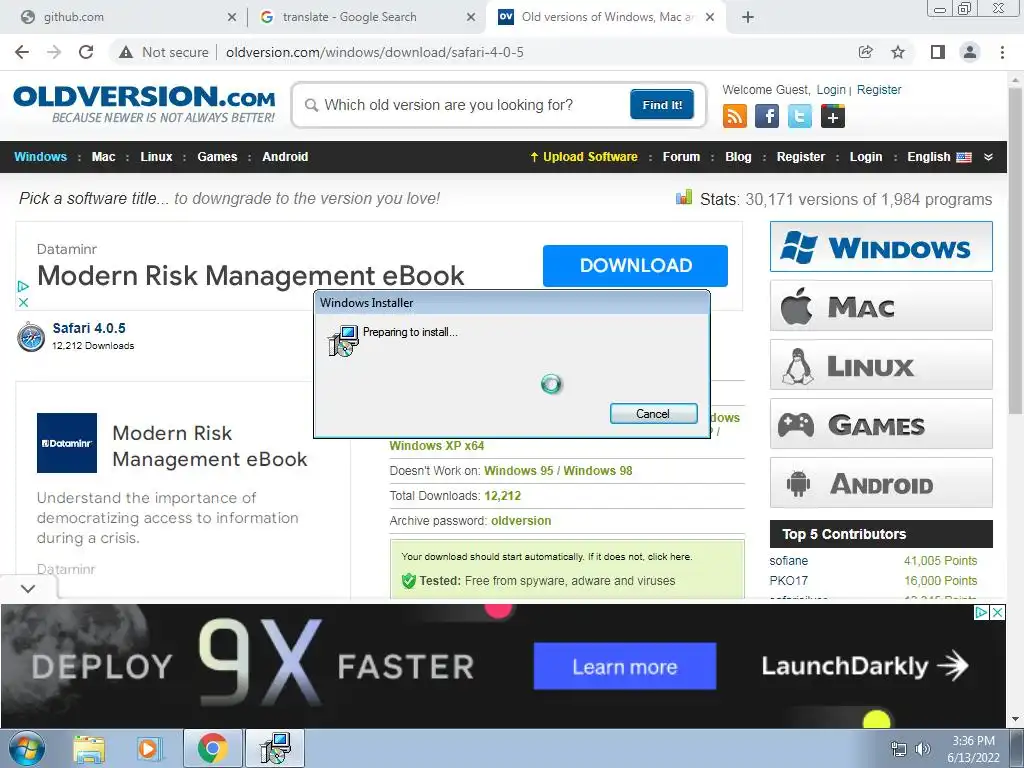
Task: Click the Games sidebar category button
Action: pyautogui.click(x=881, y=424)
